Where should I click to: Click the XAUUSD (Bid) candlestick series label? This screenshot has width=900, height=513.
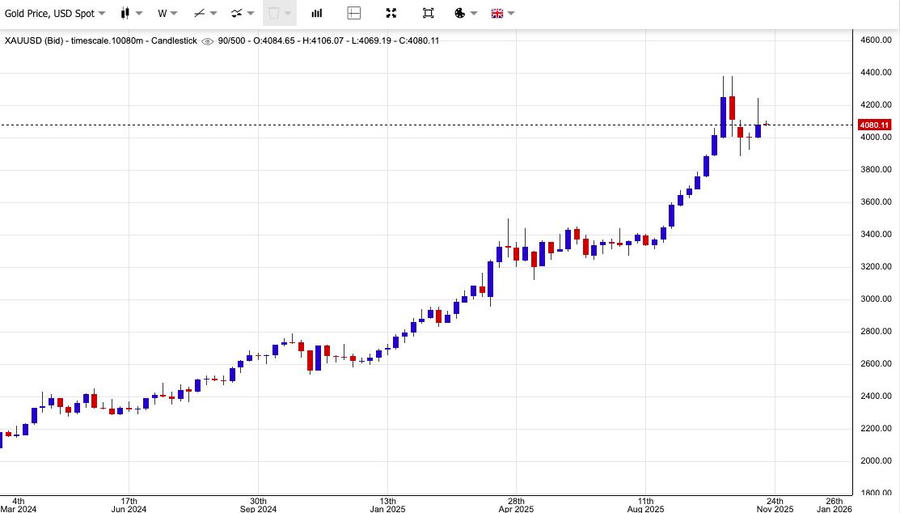(x=100, y=41)
